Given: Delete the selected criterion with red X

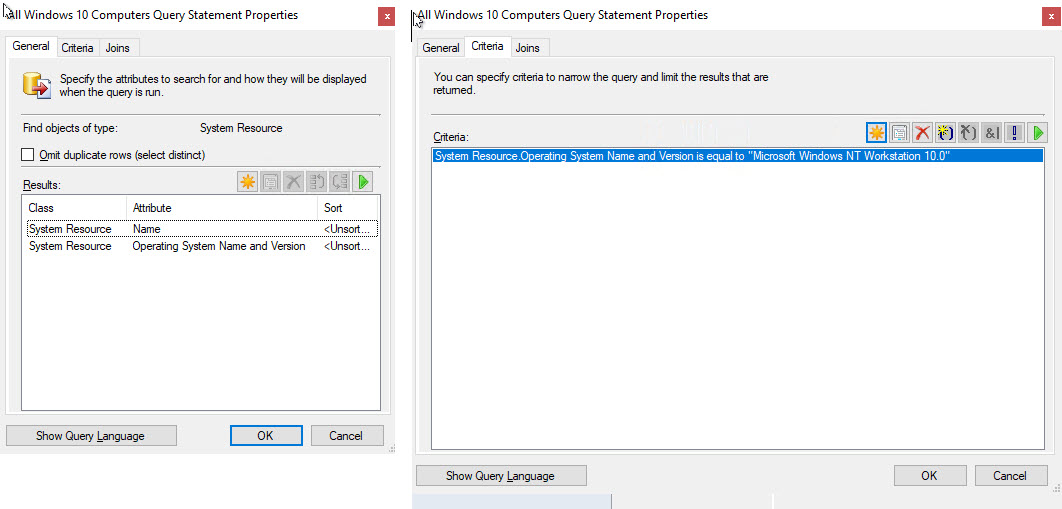Looking at the screenshot, I should [x=922, y=132].
